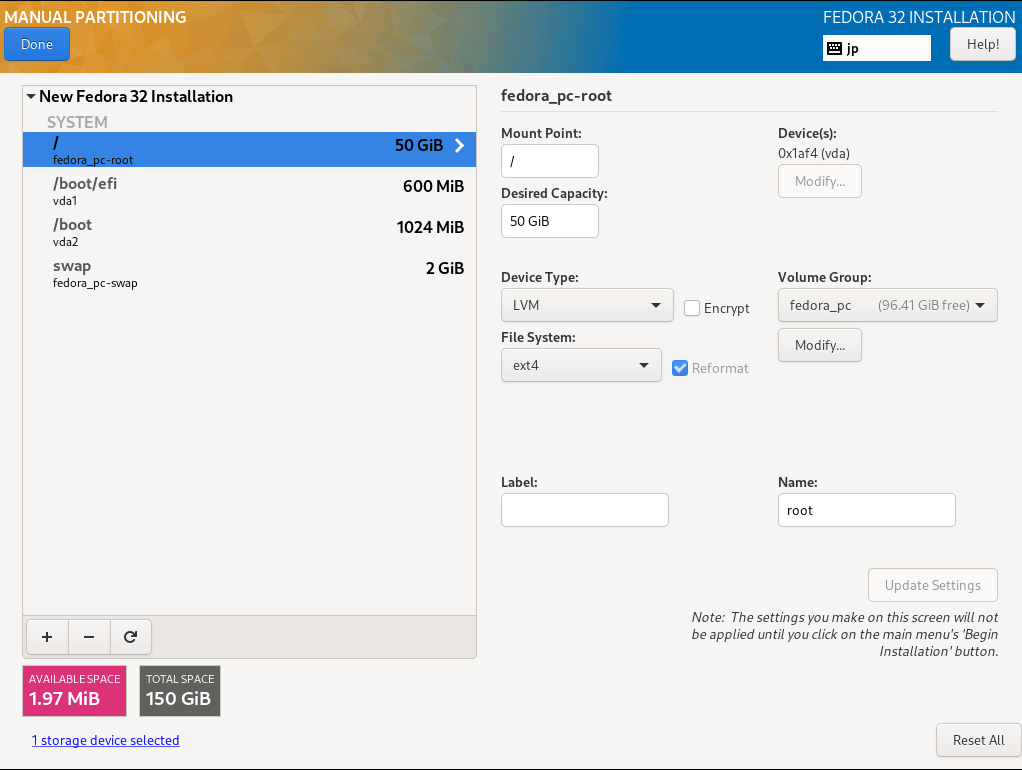Click the keyboard layout icon next to jp
The height and width of the screenshot is (770, 1022).
pos(834,48)
